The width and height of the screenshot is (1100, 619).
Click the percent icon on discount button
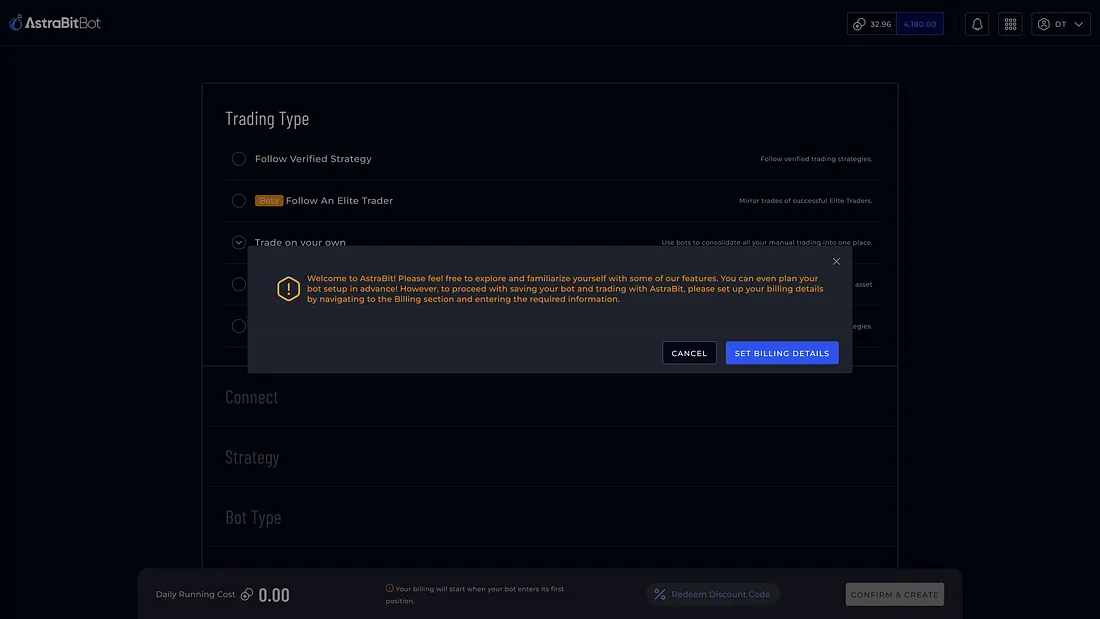tap(660, 594)
